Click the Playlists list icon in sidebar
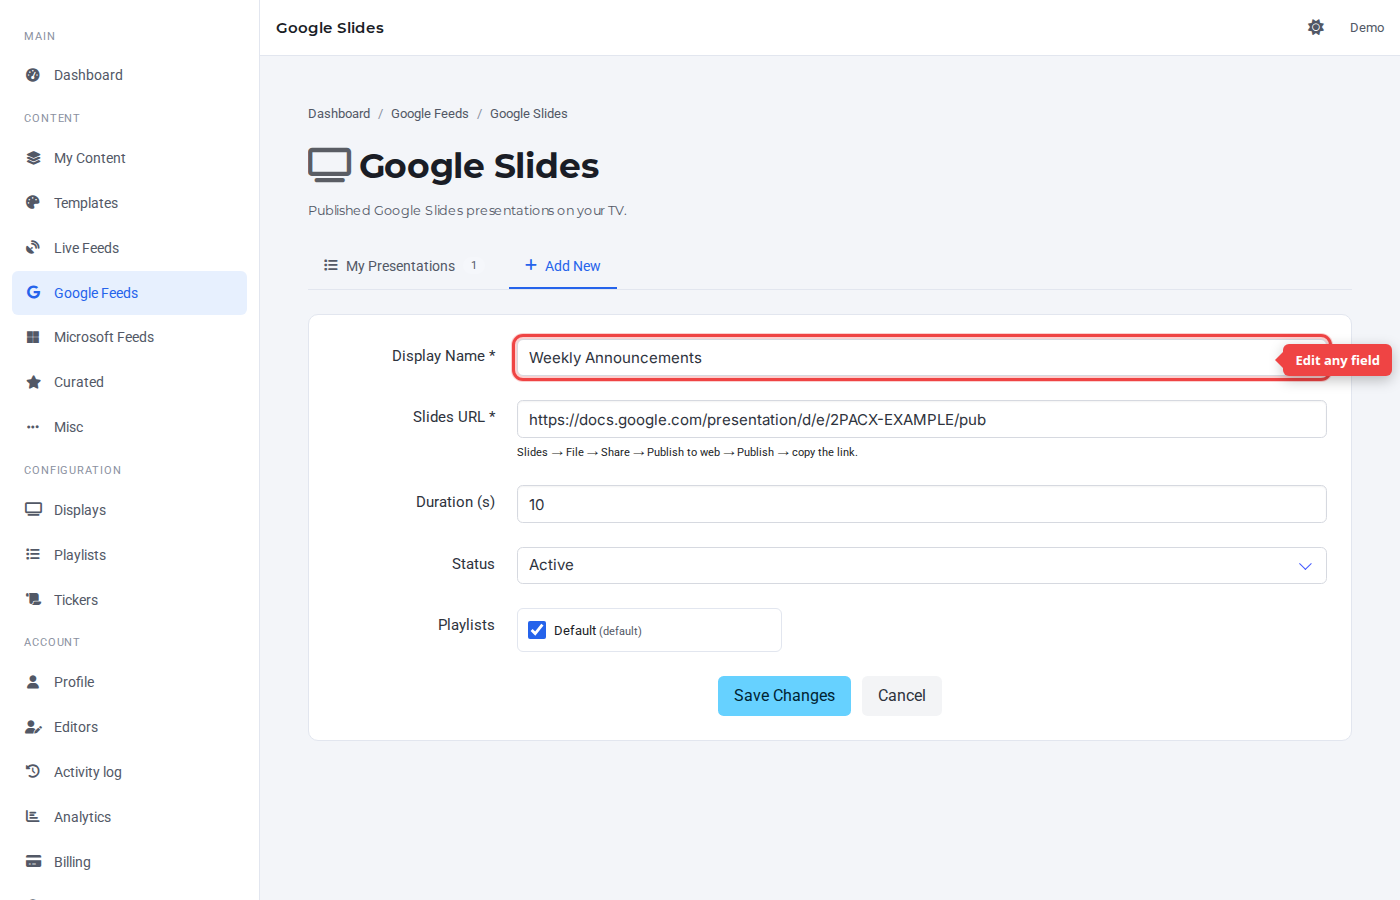 (33, 555)
